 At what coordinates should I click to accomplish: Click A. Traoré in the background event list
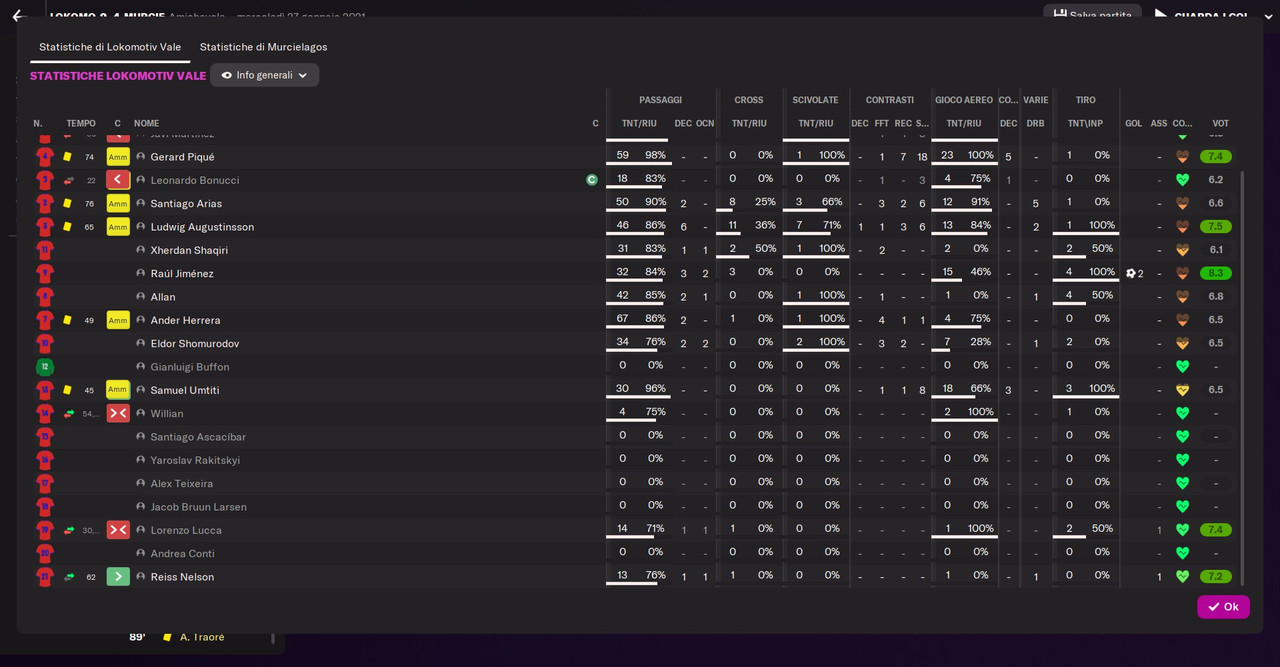[202, 637]
